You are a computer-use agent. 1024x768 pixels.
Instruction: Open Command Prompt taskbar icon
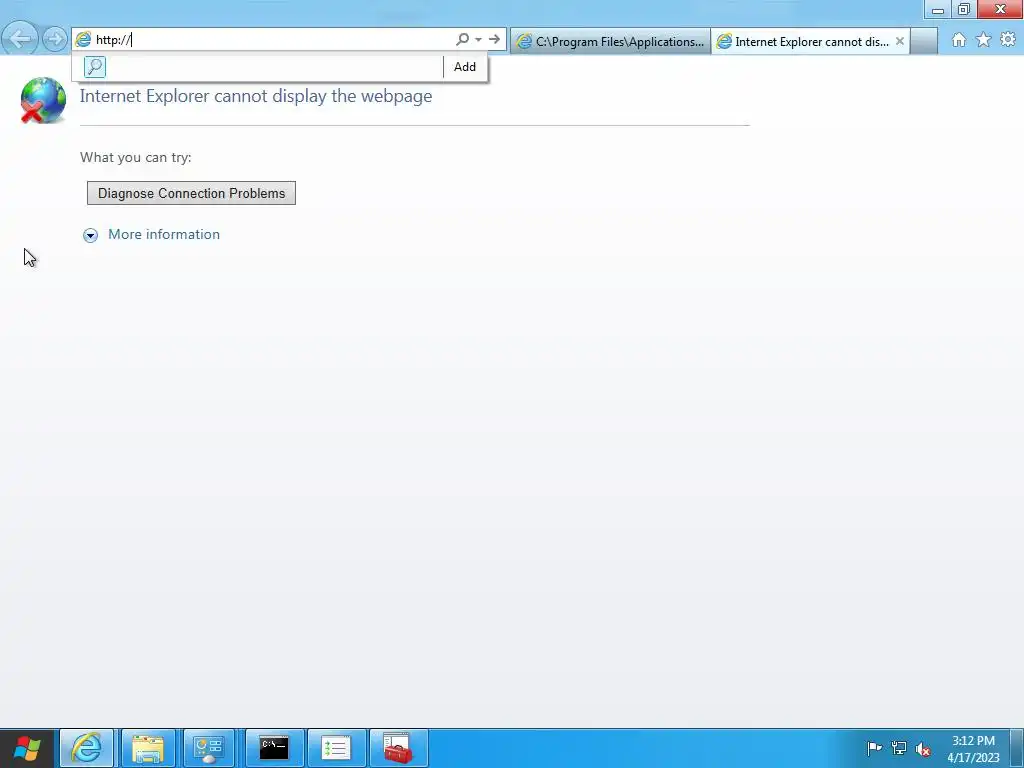(274, 748)
